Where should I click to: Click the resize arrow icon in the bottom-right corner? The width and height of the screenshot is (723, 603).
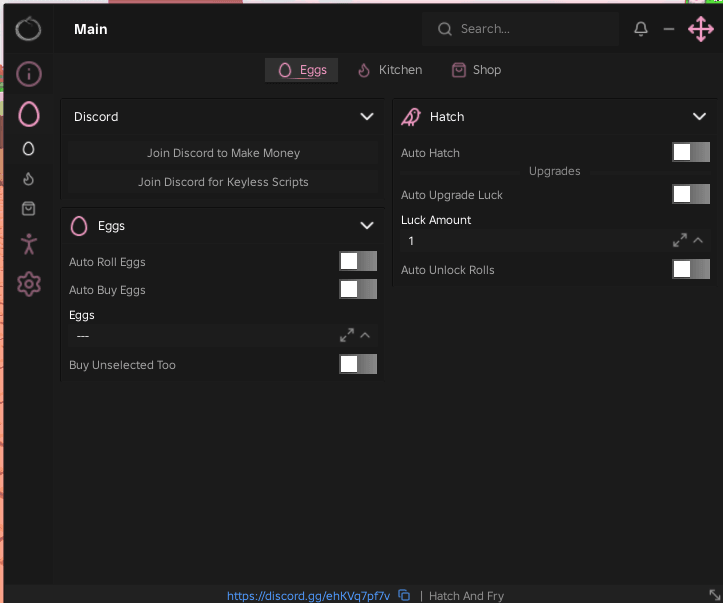[x=715, y=595]
